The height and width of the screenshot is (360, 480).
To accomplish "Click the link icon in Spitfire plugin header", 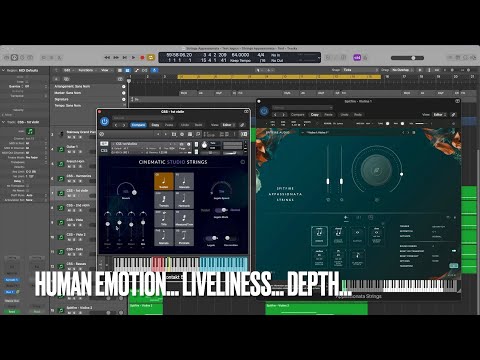I will tap(453, 114).
